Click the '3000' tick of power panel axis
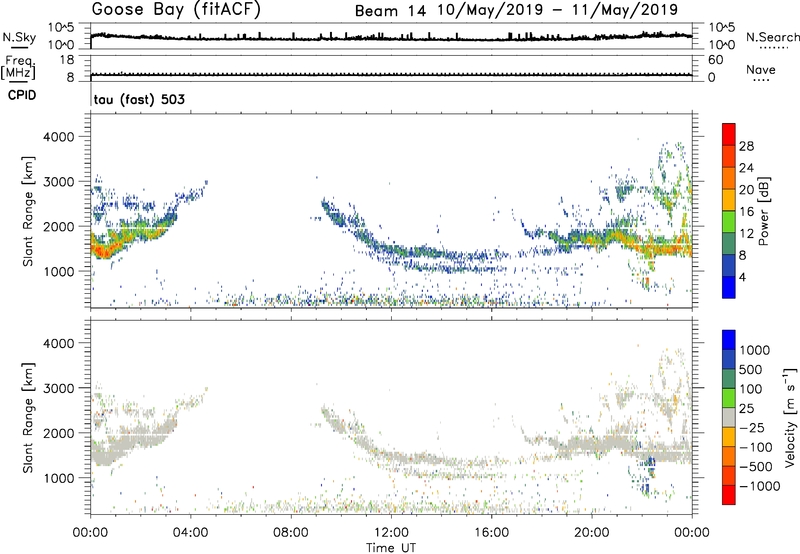This screenshot has width=800, height=554. click(58, 182)
